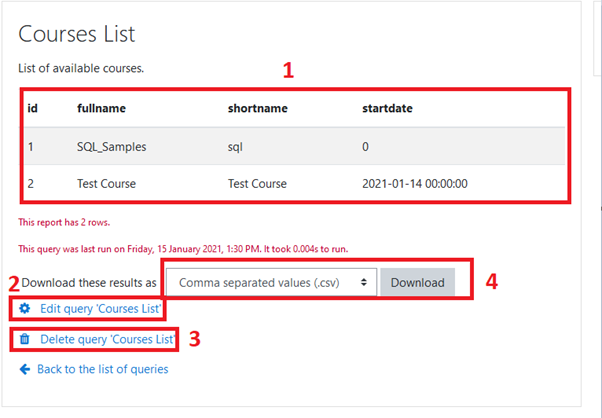The width and height of the screenshot is (602, 418).
Task: Click the Download button
Action: (417, 282)
